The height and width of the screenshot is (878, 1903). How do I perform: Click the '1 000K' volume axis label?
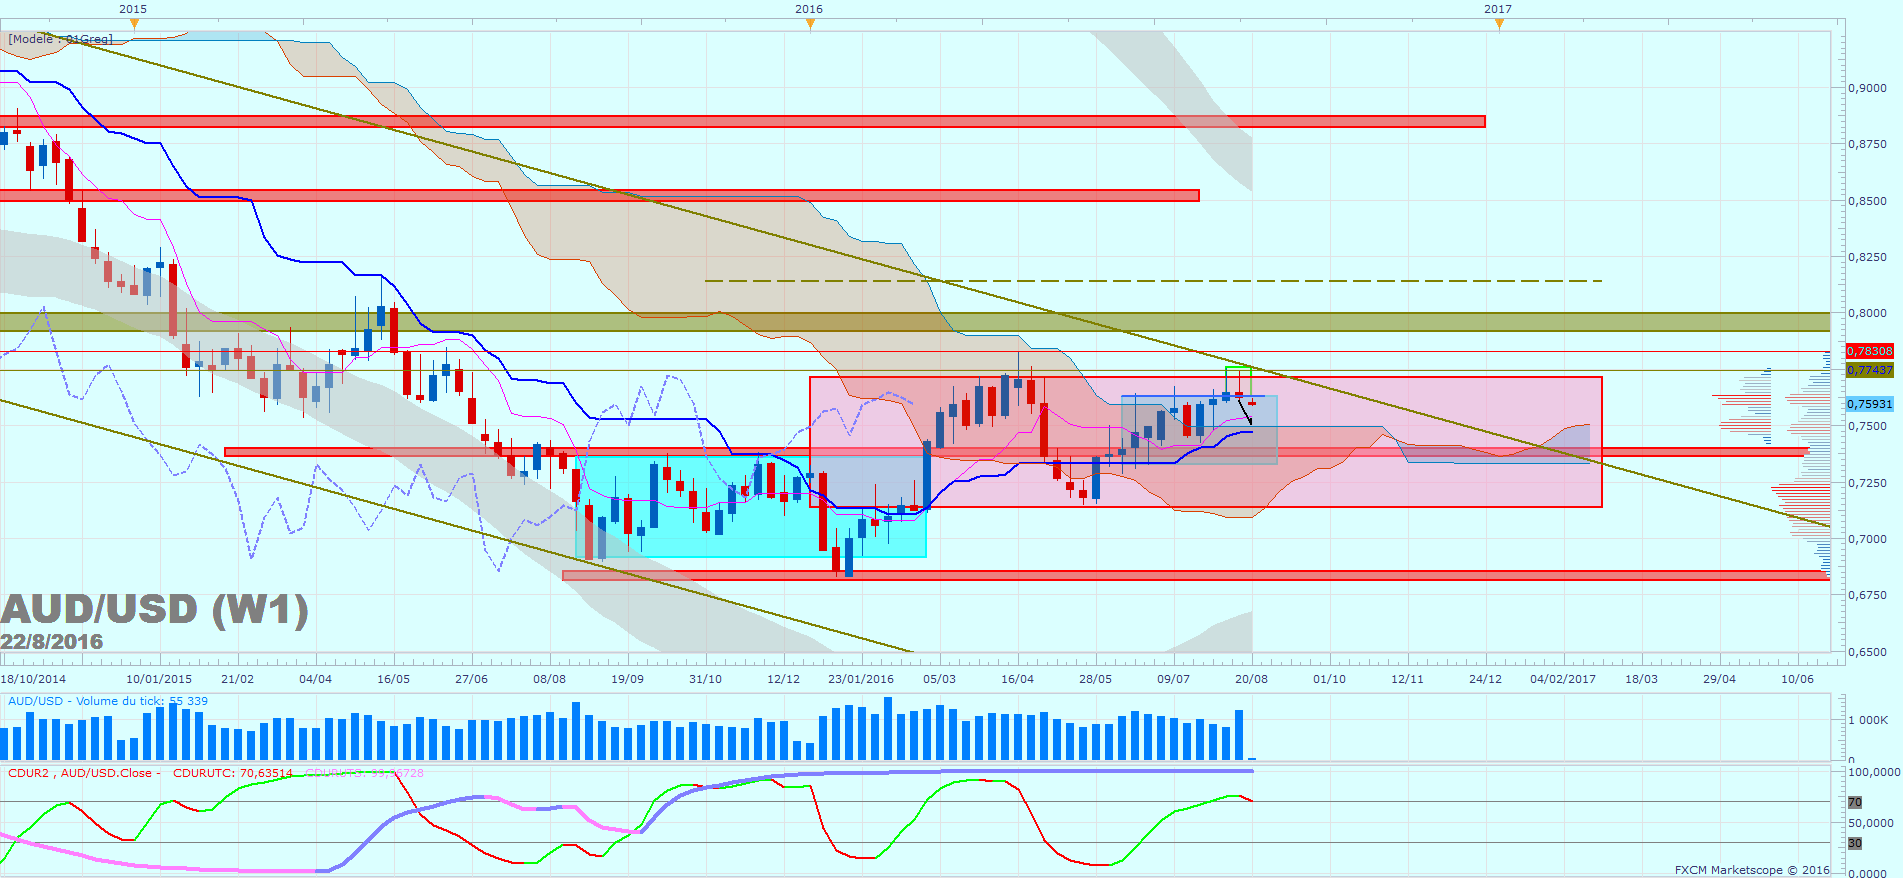(x=1868, y=720)
